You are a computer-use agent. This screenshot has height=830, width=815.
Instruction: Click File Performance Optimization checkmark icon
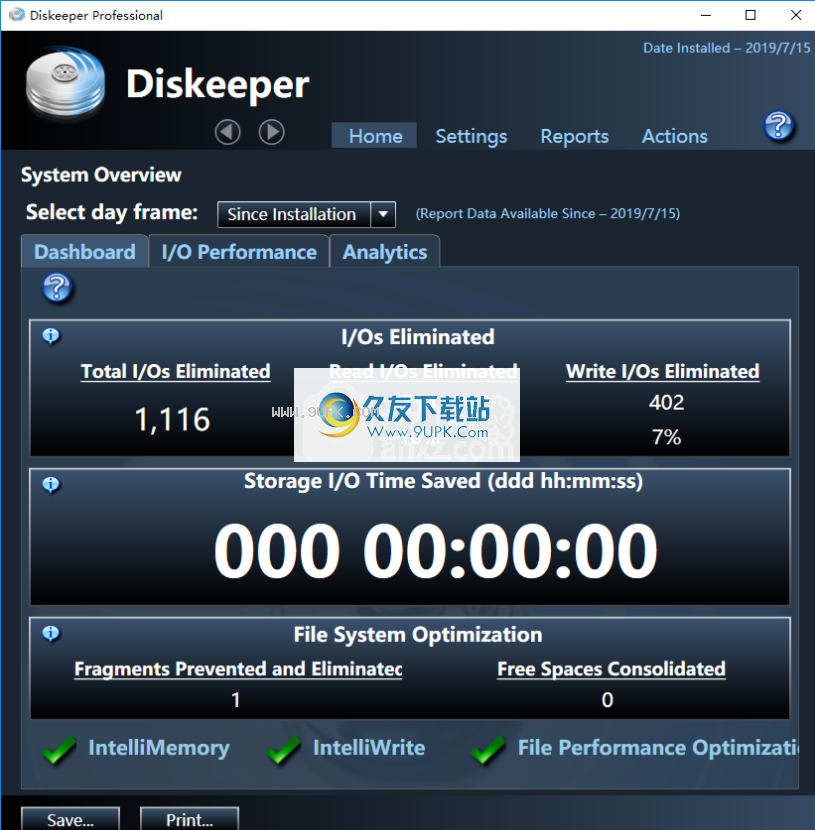(488, 750)
